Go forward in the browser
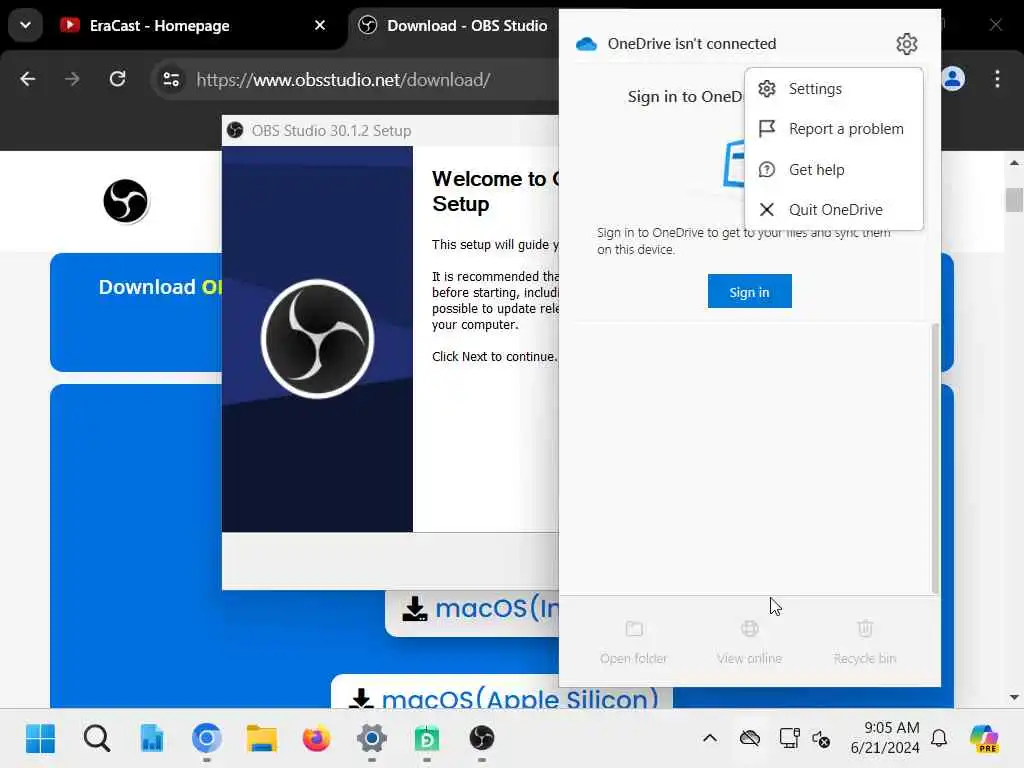1024x768 pixels. pos(72,80)
